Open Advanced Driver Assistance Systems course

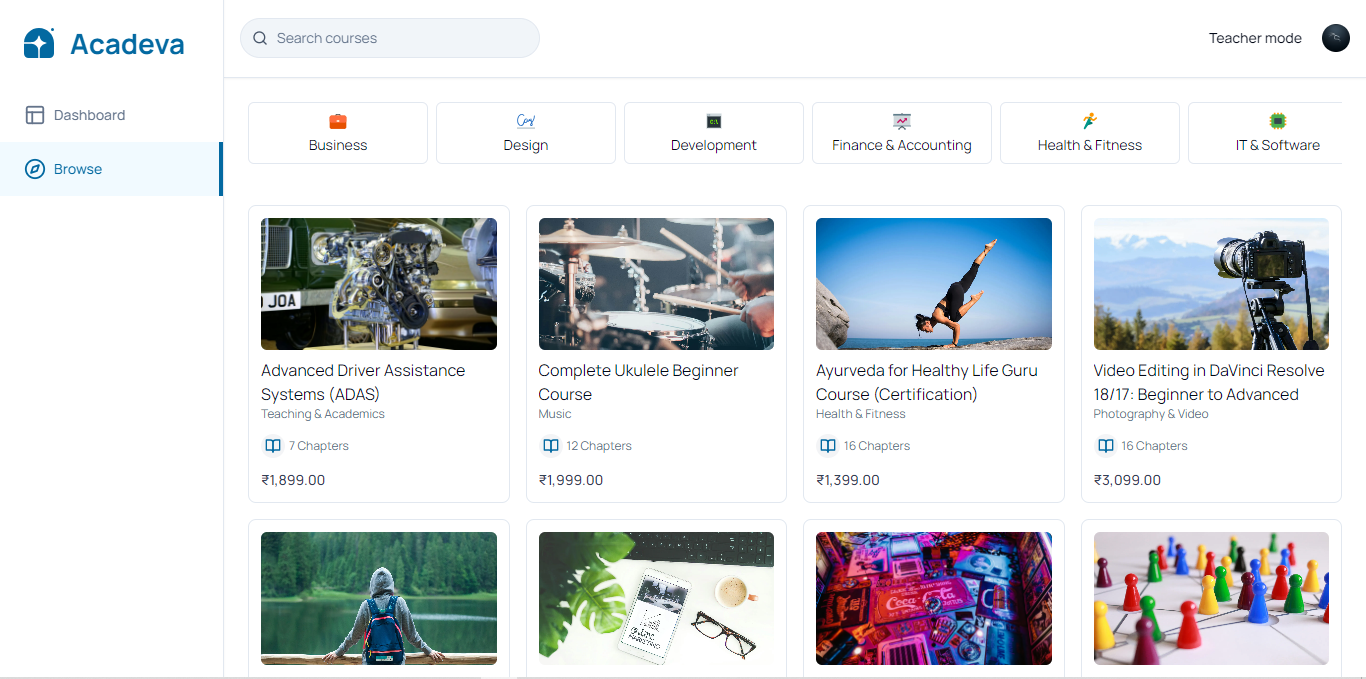pos(363,382)
